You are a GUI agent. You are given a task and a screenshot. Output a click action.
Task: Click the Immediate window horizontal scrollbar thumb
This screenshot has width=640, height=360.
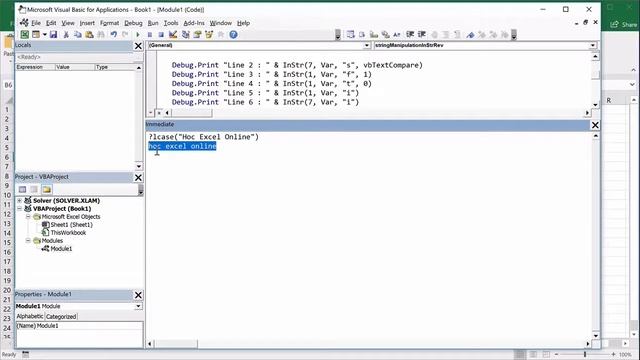[176, 344]
